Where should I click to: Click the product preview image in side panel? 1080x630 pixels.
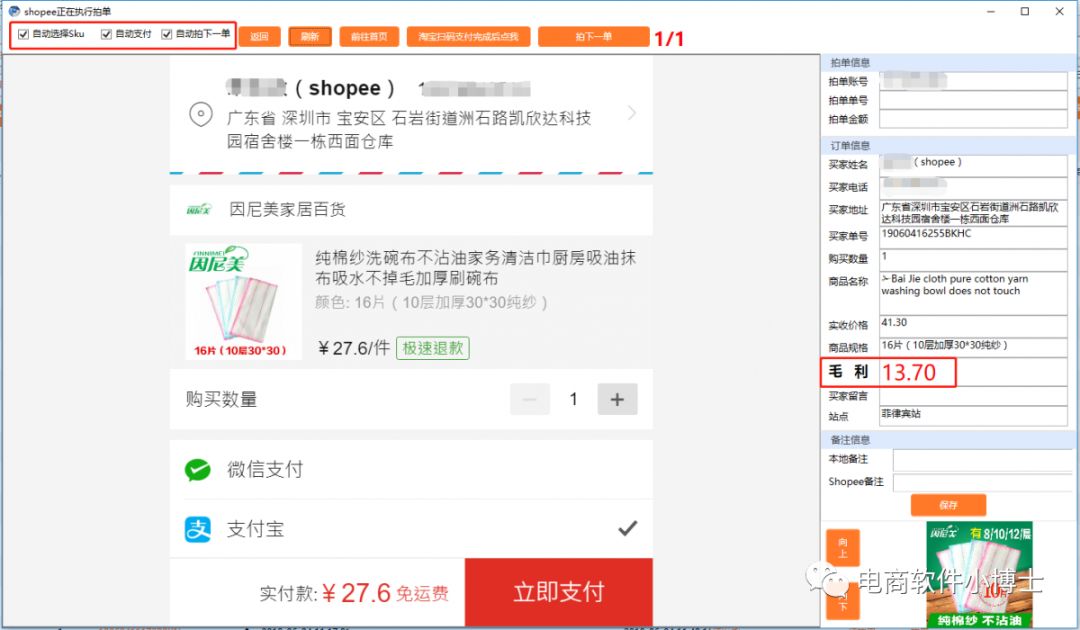pyautogui.click(x=979, y=575)
